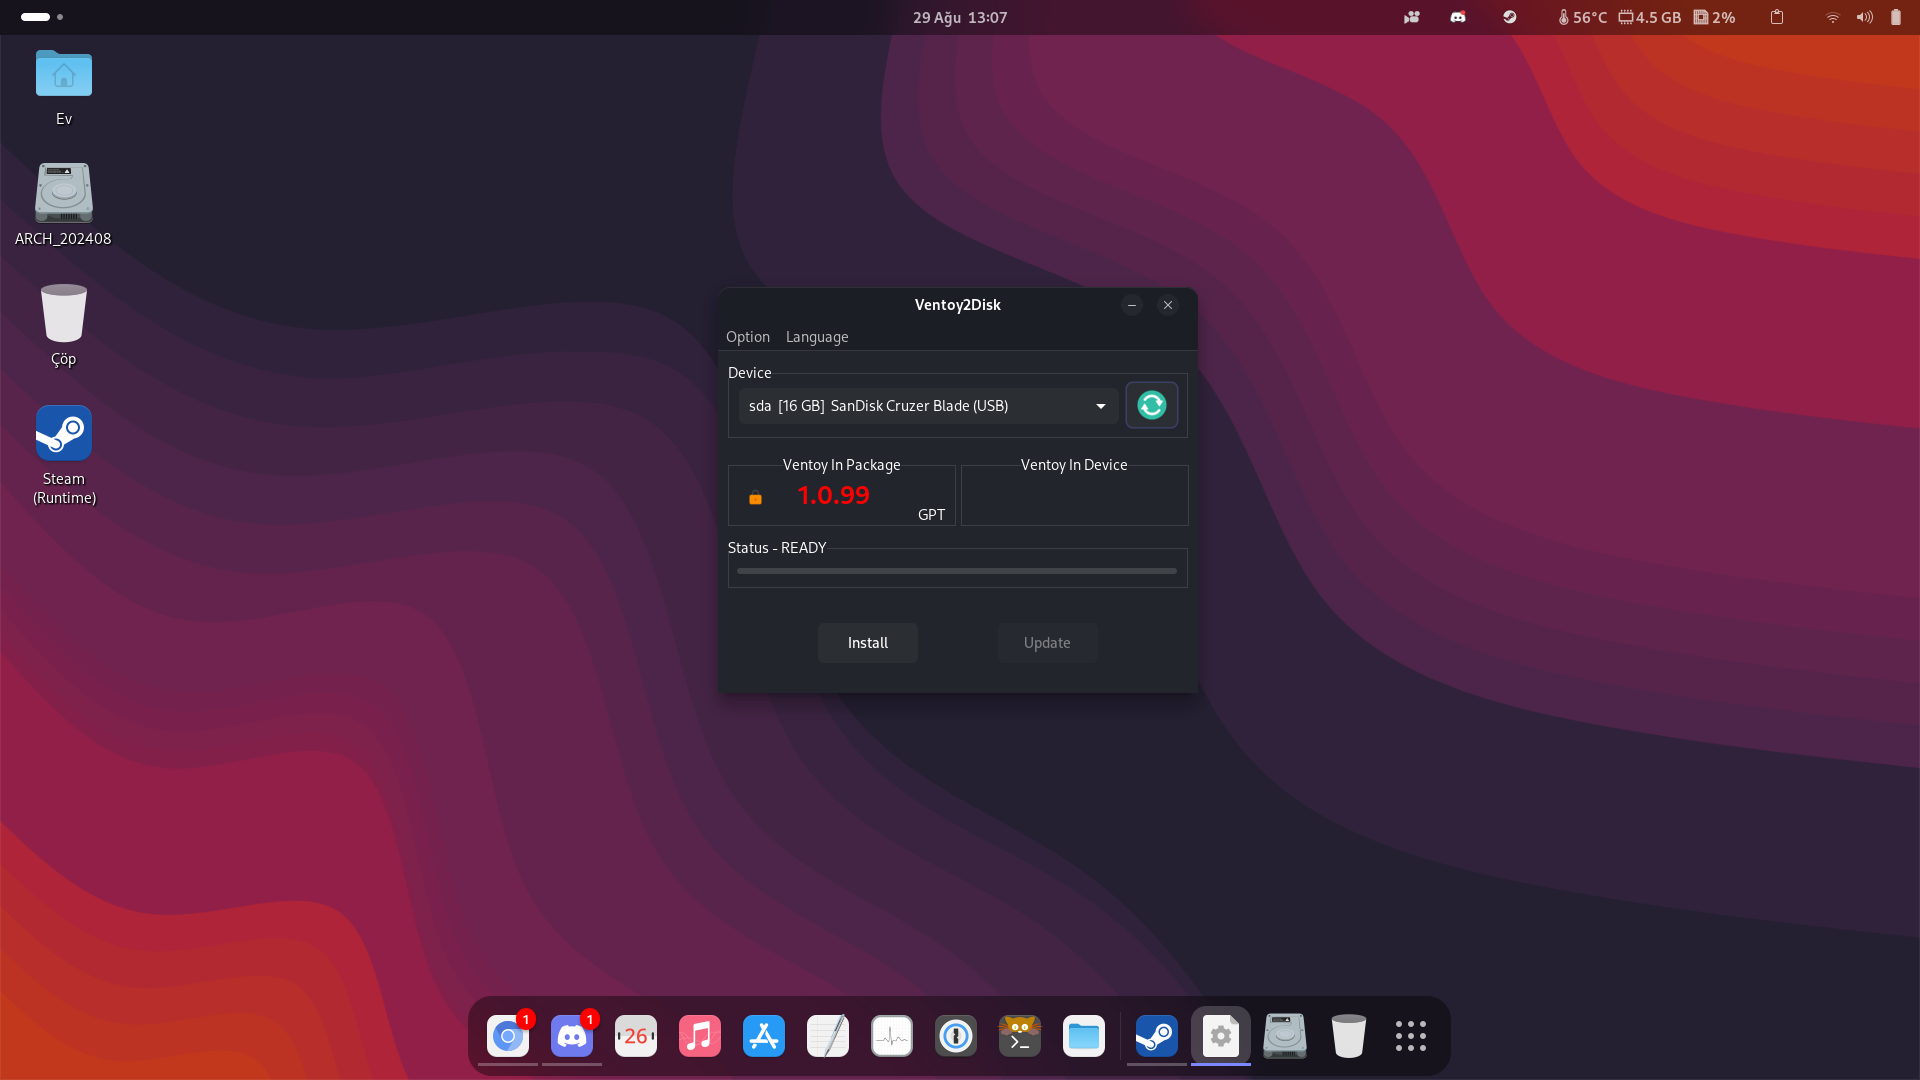This screenshot has width=1920, height=1080.
Task: Open the music app in the dock
Action: coord(700,1036)
